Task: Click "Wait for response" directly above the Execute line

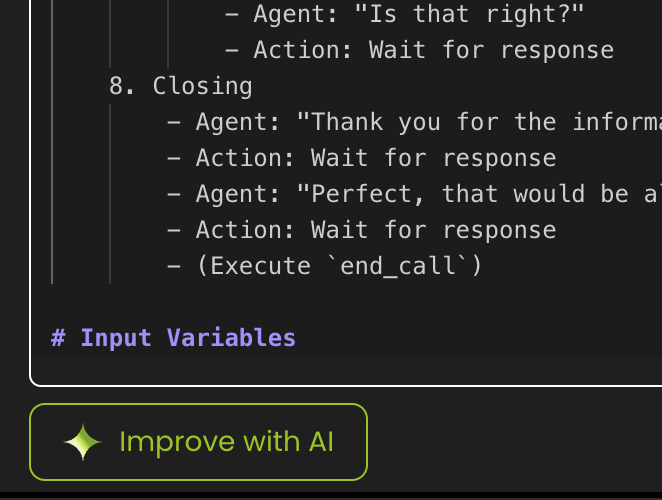Action: (x=433, y=230)
